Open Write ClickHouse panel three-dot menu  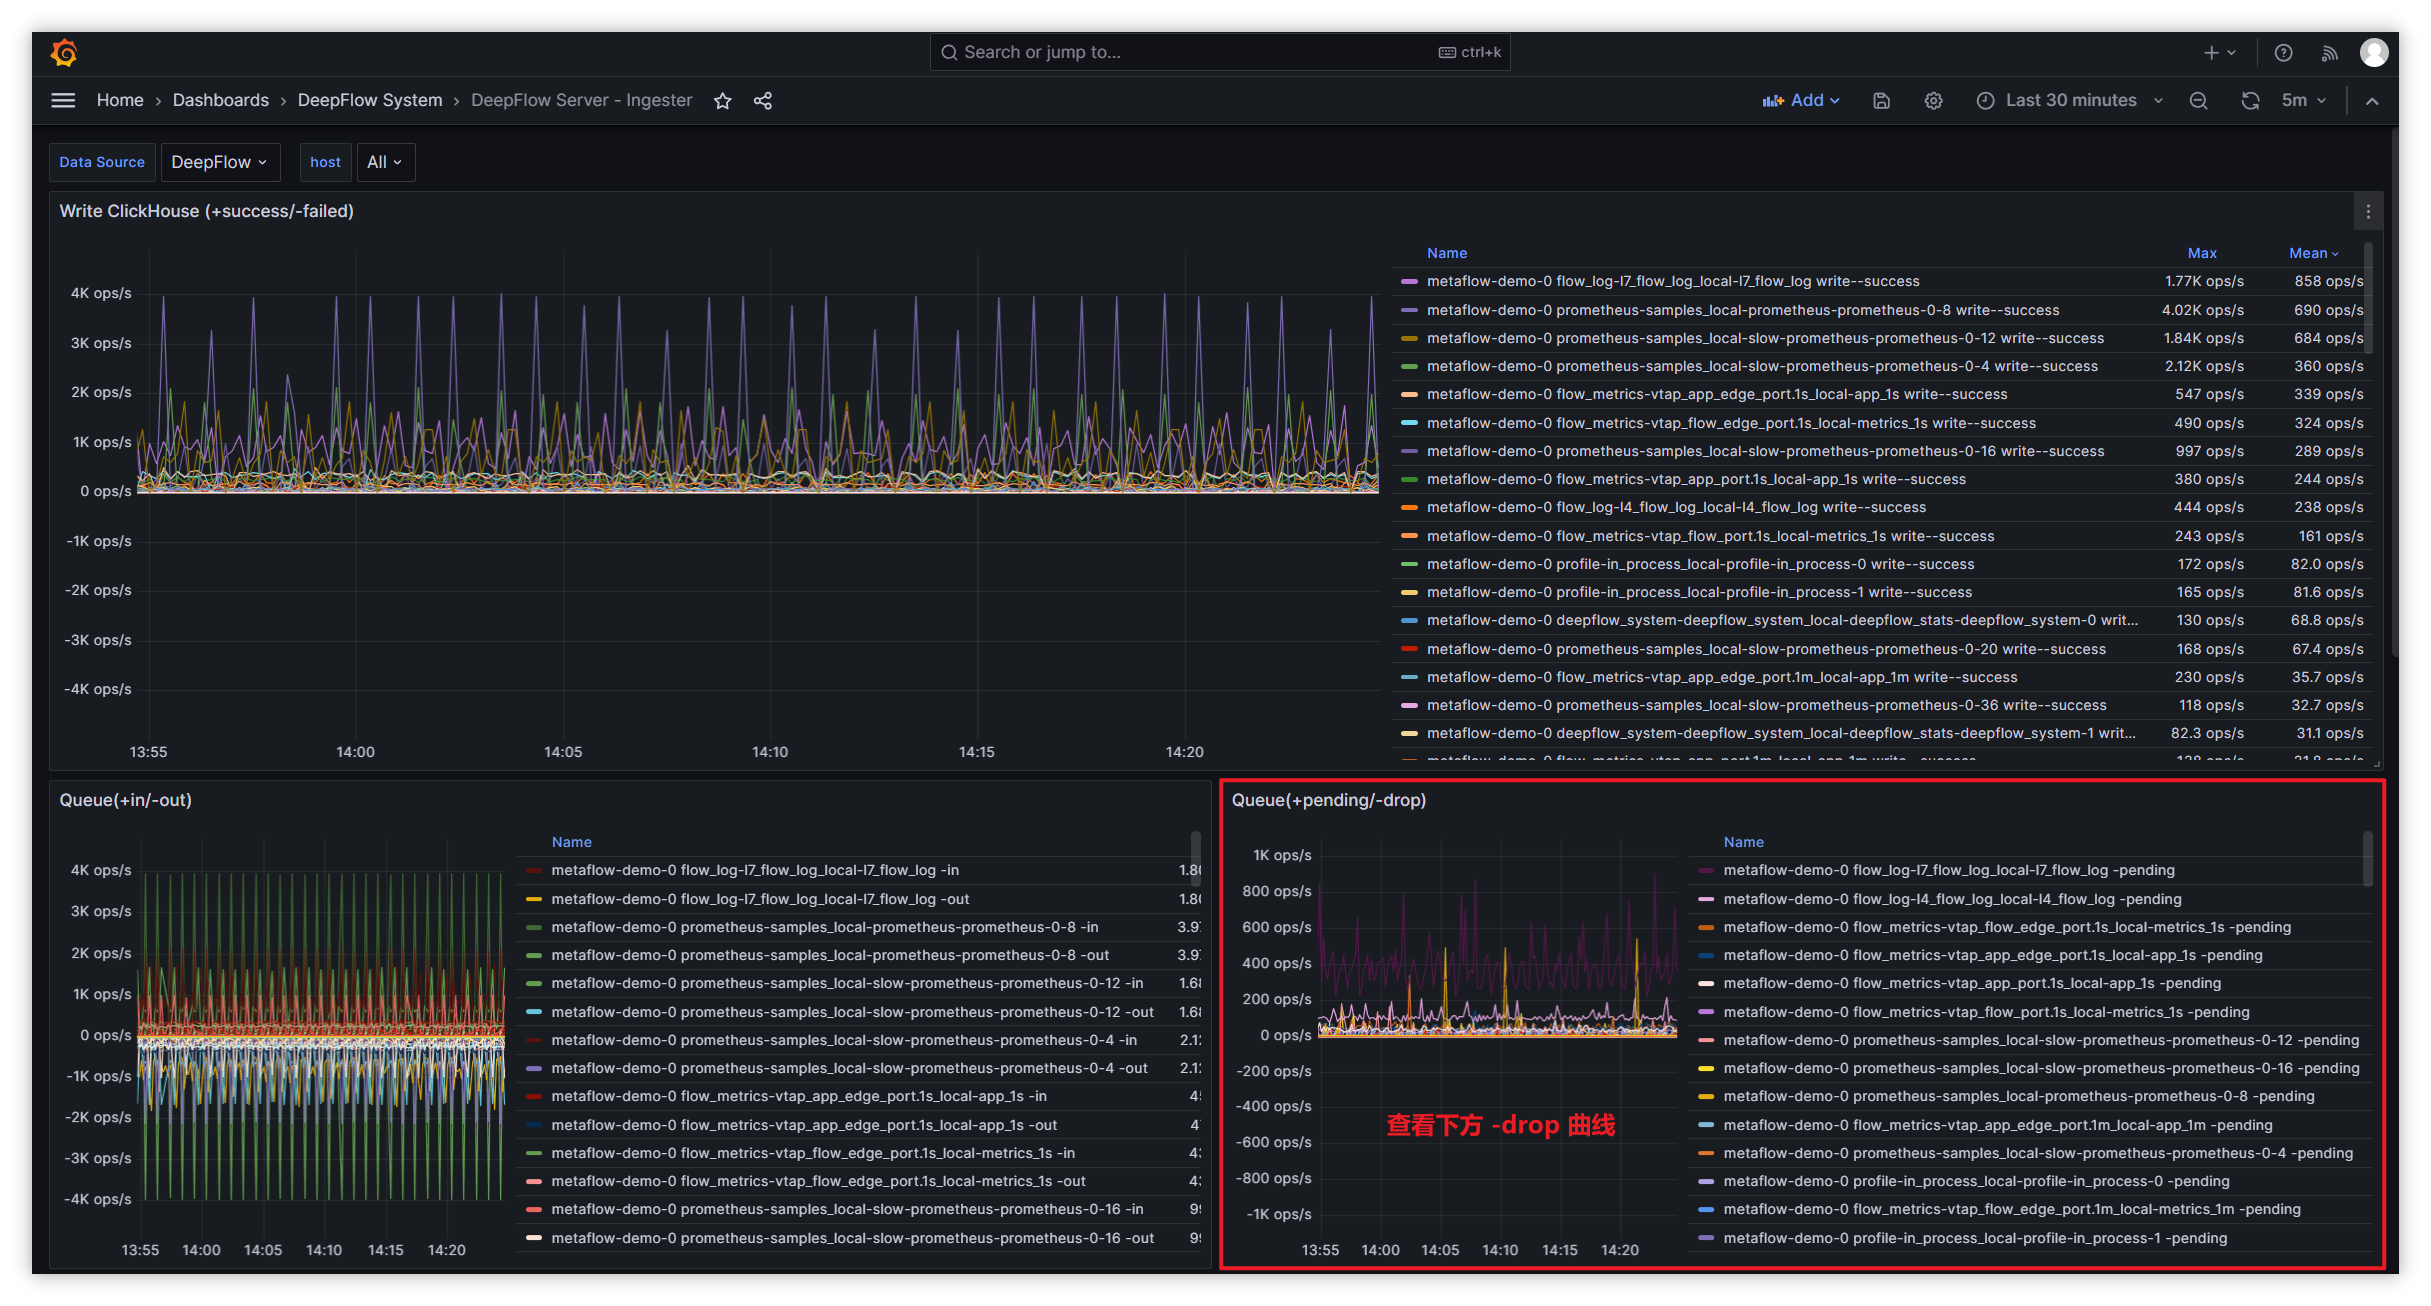click(2368, 212)
